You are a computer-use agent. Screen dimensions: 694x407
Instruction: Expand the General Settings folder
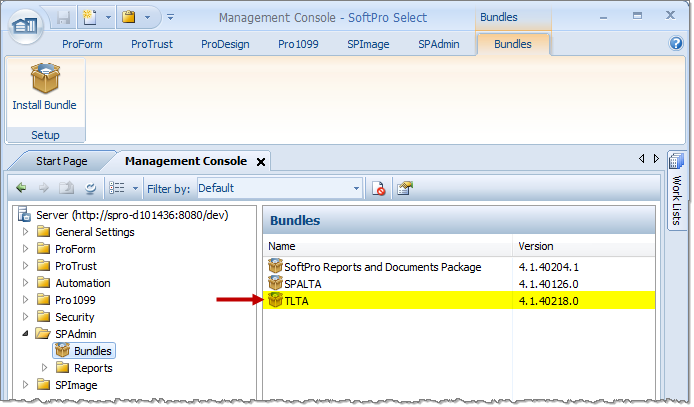point(25,232)
